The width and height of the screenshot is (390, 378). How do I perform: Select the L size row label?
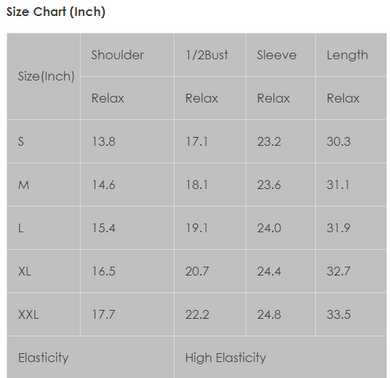click(21, 228)
